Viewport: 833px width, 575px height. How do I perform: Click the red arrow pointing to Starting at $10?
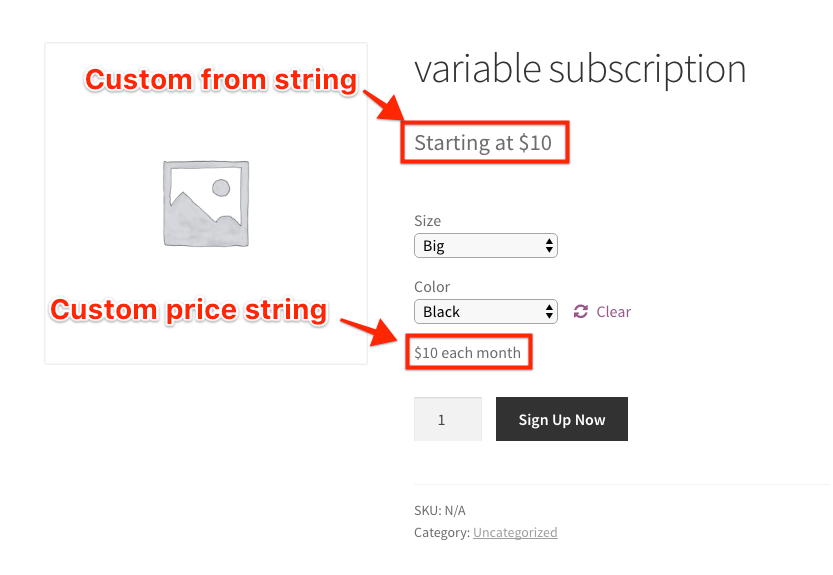click(x=384, y=105)
